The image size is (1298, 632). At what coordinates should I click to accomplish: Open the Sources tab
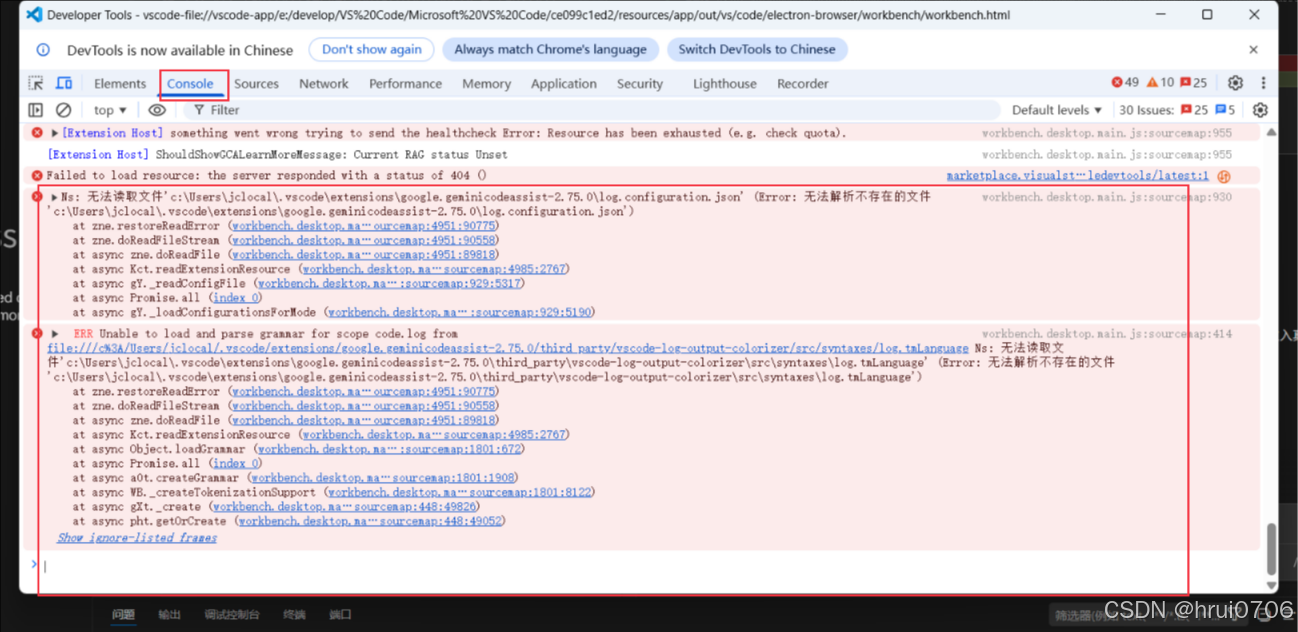[256, 84]
